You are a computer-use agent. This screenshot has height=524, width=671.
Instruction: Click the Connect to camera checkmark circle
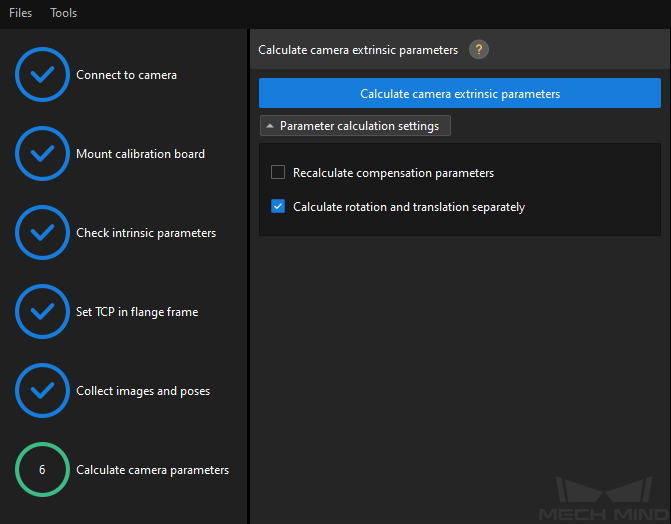tap(42, 74)
